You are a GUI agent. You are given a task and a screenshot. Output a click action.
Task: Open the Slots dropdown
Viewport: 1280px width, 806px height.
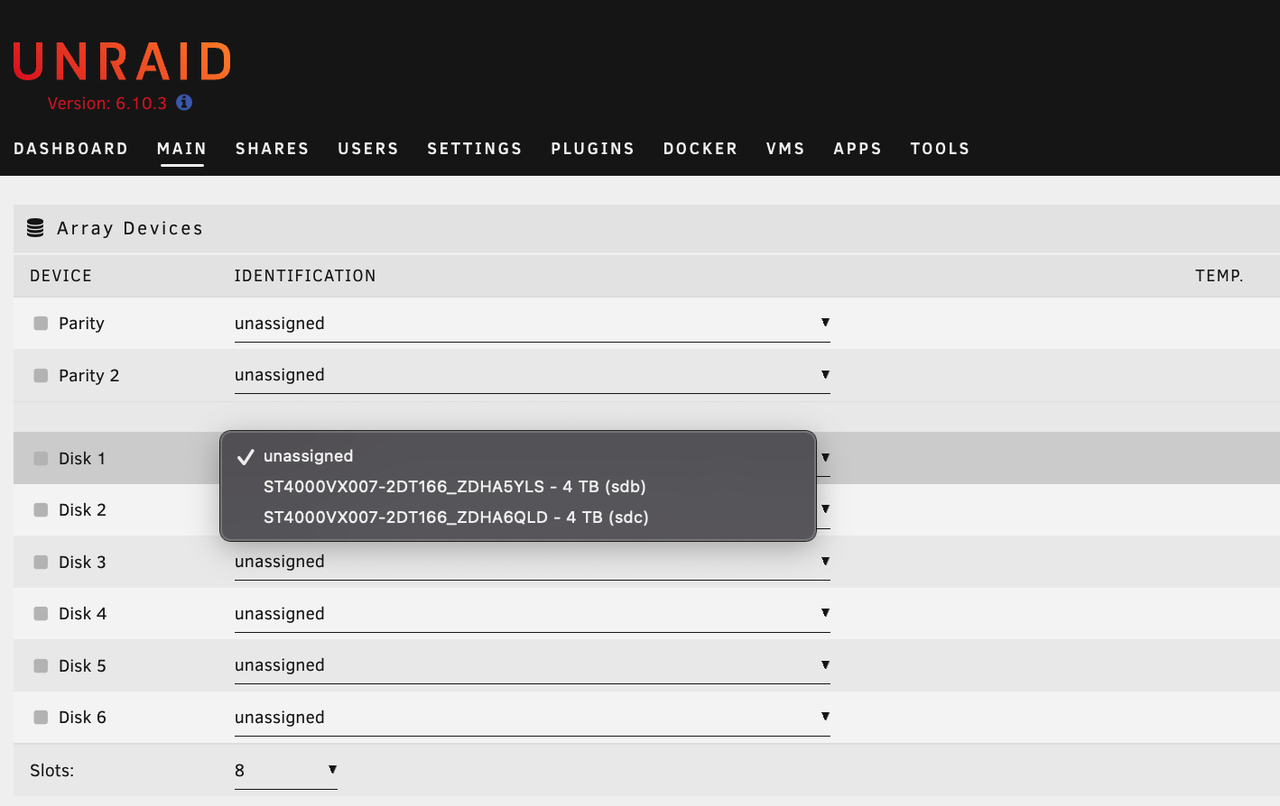(330, 769)
